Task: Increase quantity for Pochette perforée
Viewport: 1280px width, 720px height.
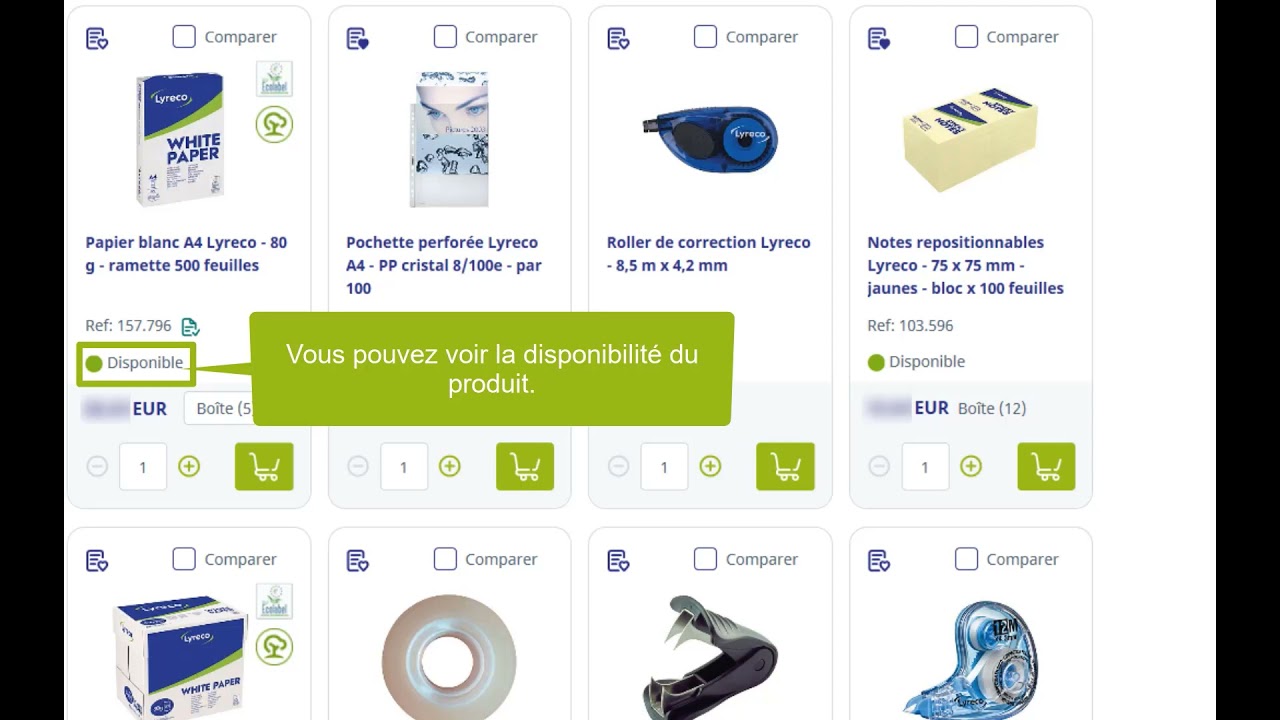Action: [450, 466]
